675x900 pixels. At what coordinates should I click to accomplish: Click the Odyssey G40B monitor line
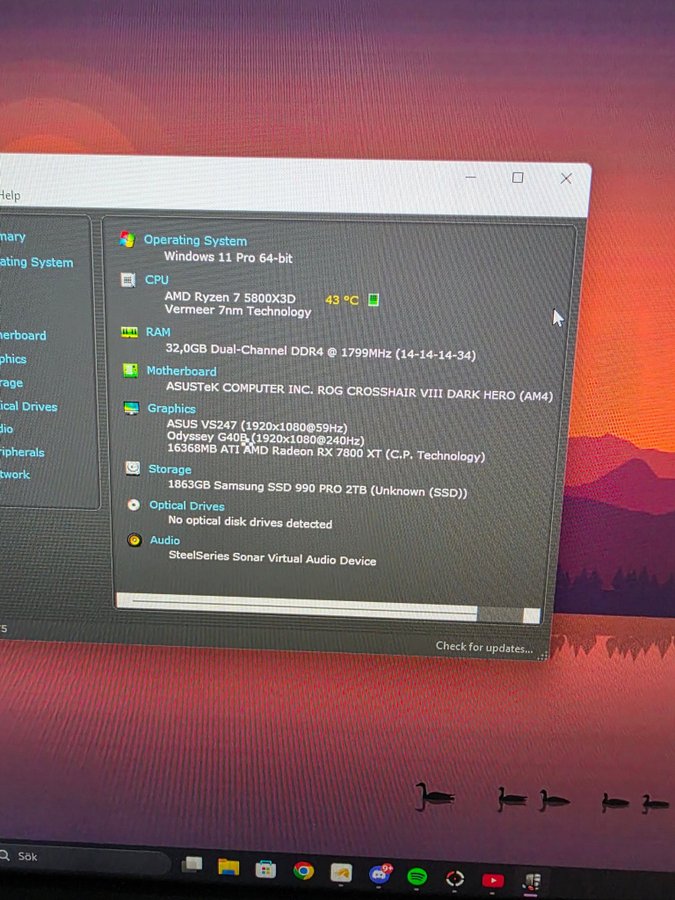tap(266, 438)
